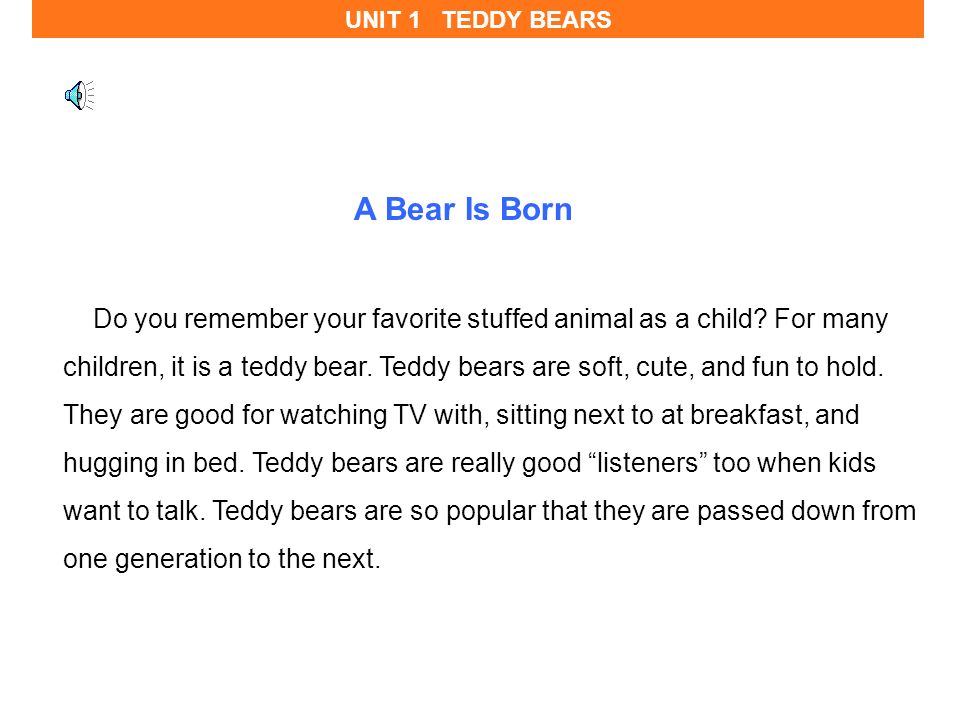Click the word 'listeners' in quotes
The width and height of the screenshot is (960, 720).
647,463
